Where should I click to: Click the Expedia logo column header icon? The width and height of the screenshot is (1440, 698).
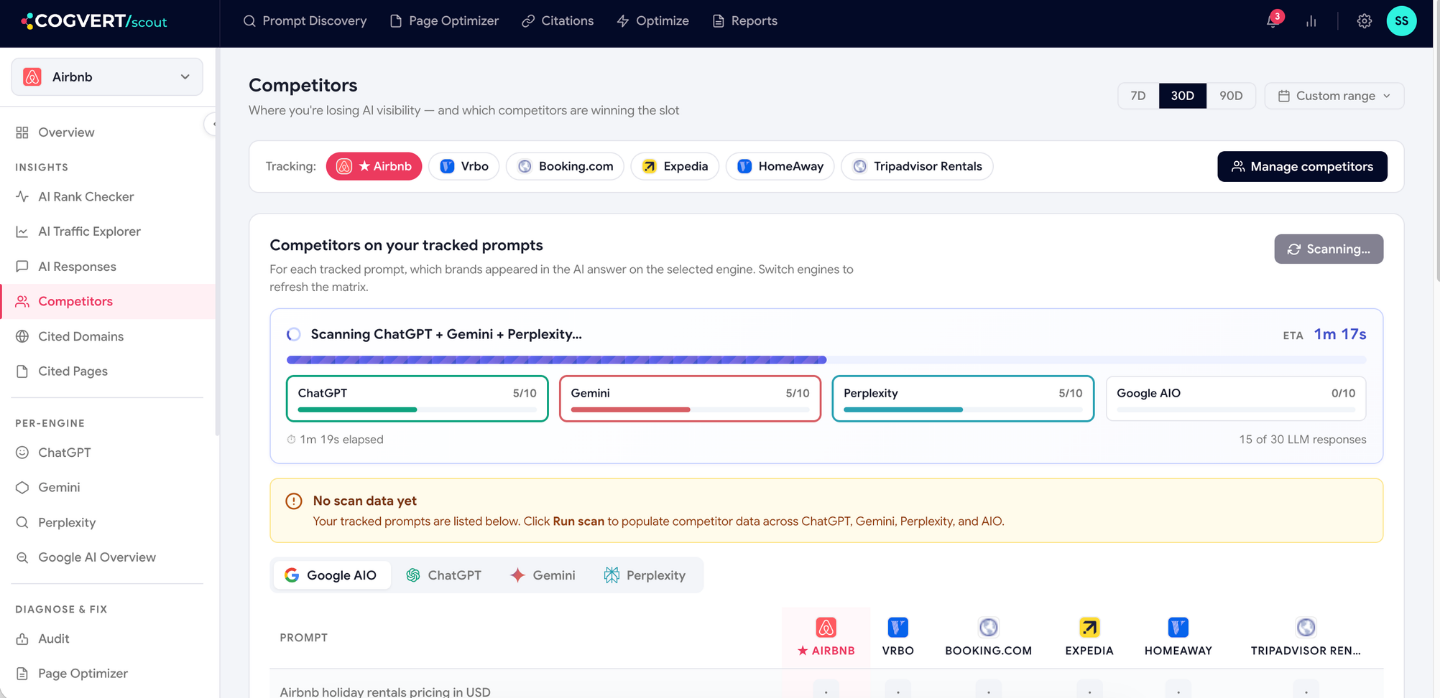pos(1089,627)
